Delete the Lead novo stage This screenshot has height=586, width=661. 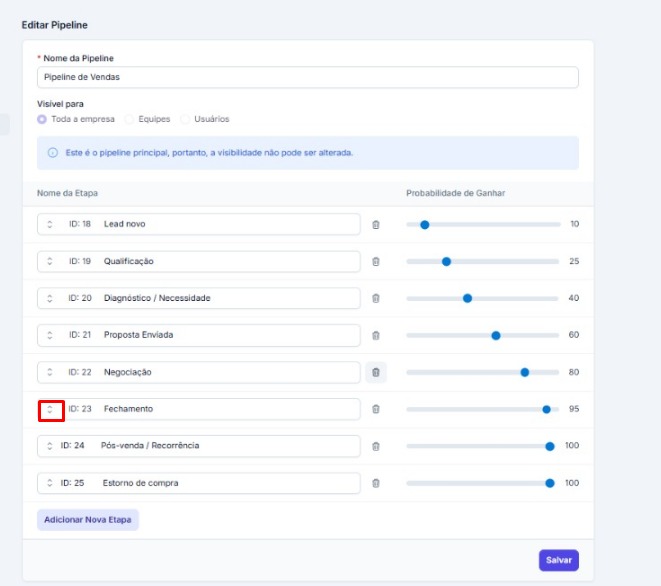point(376,224)
